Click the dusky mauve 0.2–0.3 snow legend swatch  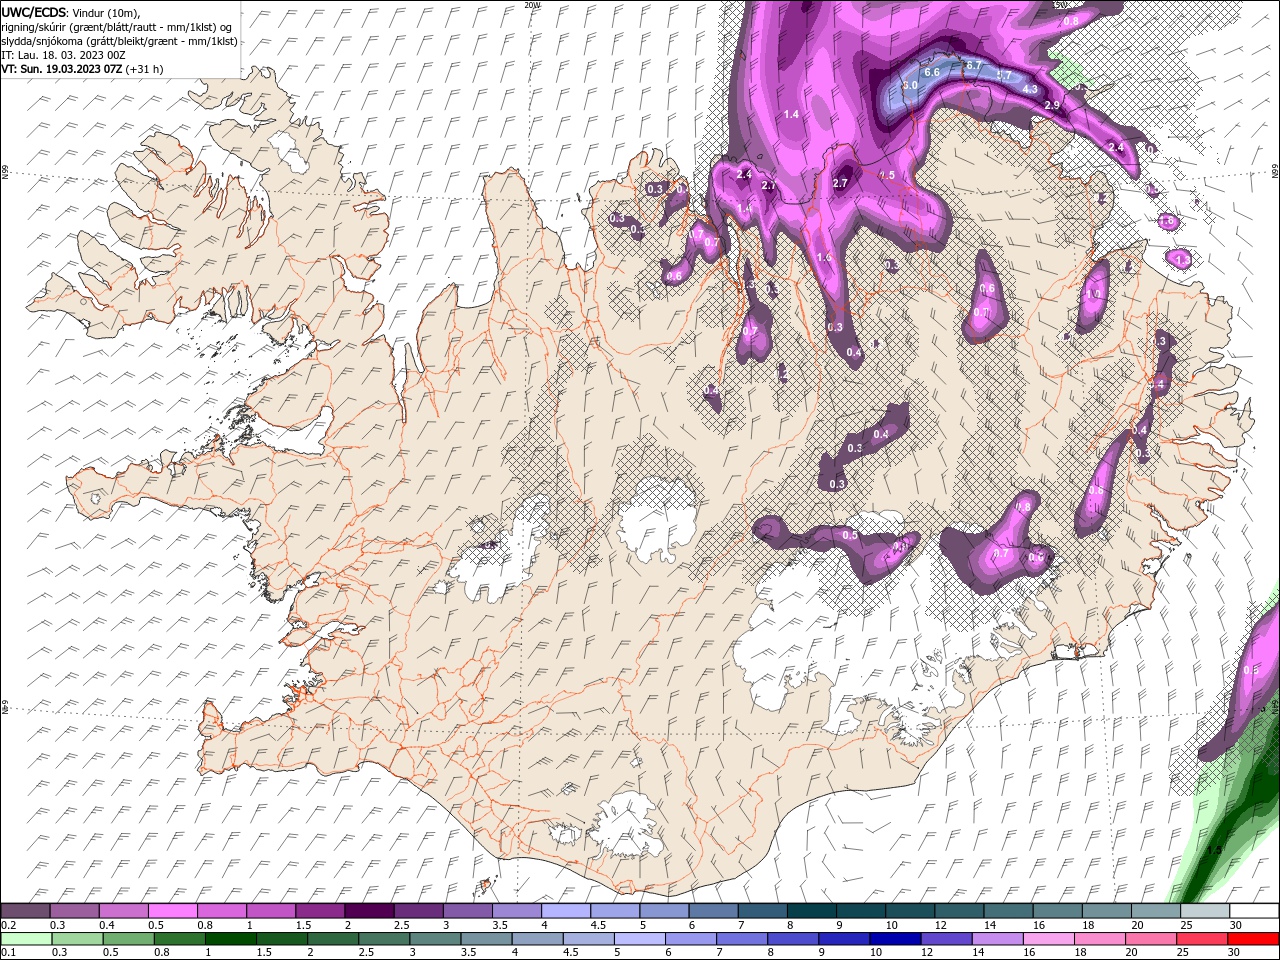point(25,911)
